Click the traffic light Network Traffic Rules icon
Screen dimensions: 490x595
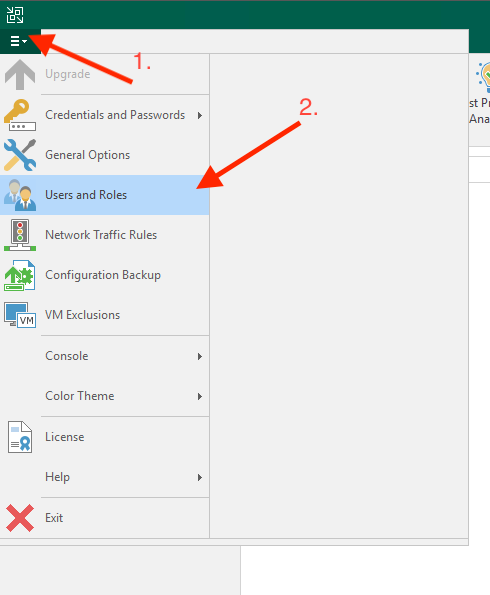click(20, 235)
